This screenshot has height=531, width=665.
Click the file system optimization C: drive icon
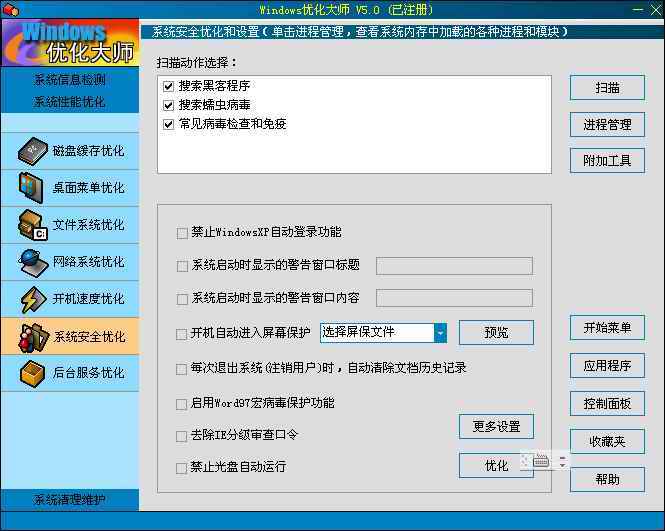(x=32, y=225)
